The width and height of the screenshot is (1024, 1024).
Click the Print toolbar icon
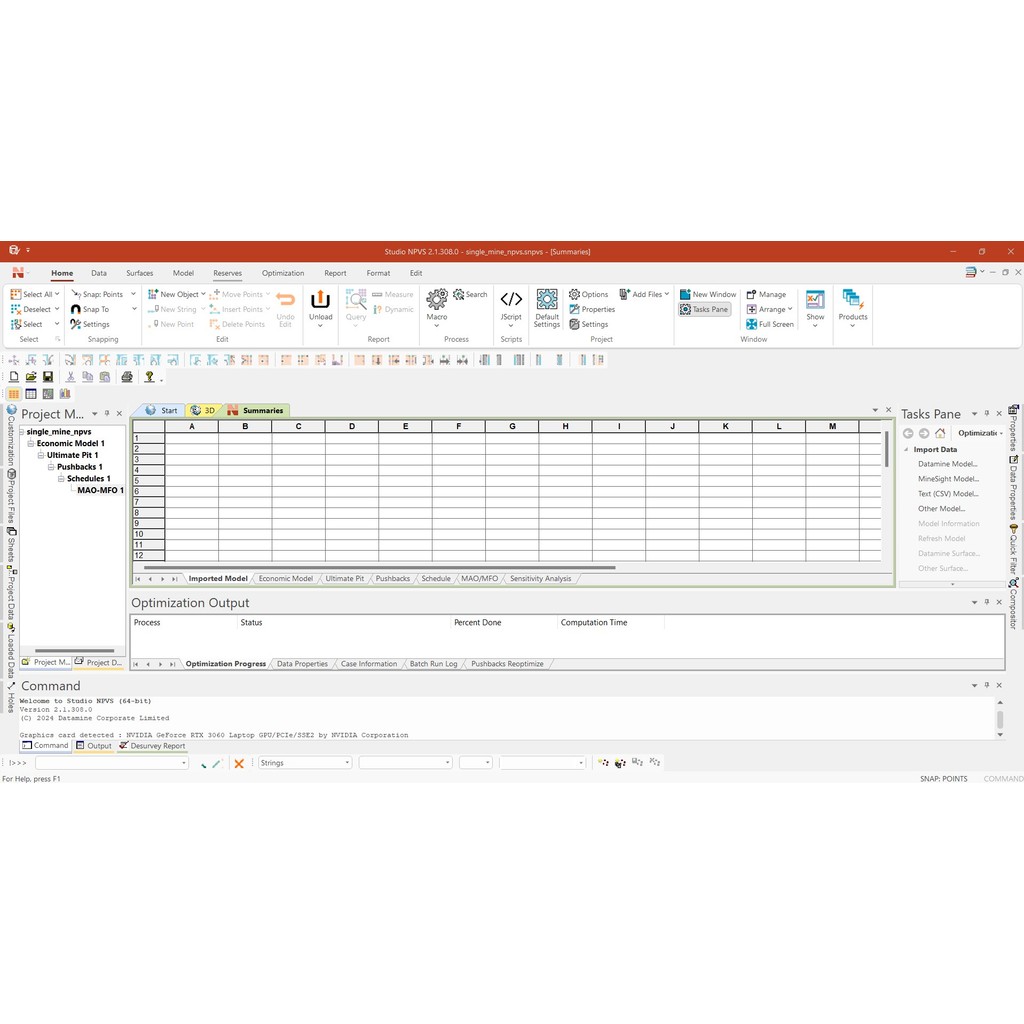127,377
